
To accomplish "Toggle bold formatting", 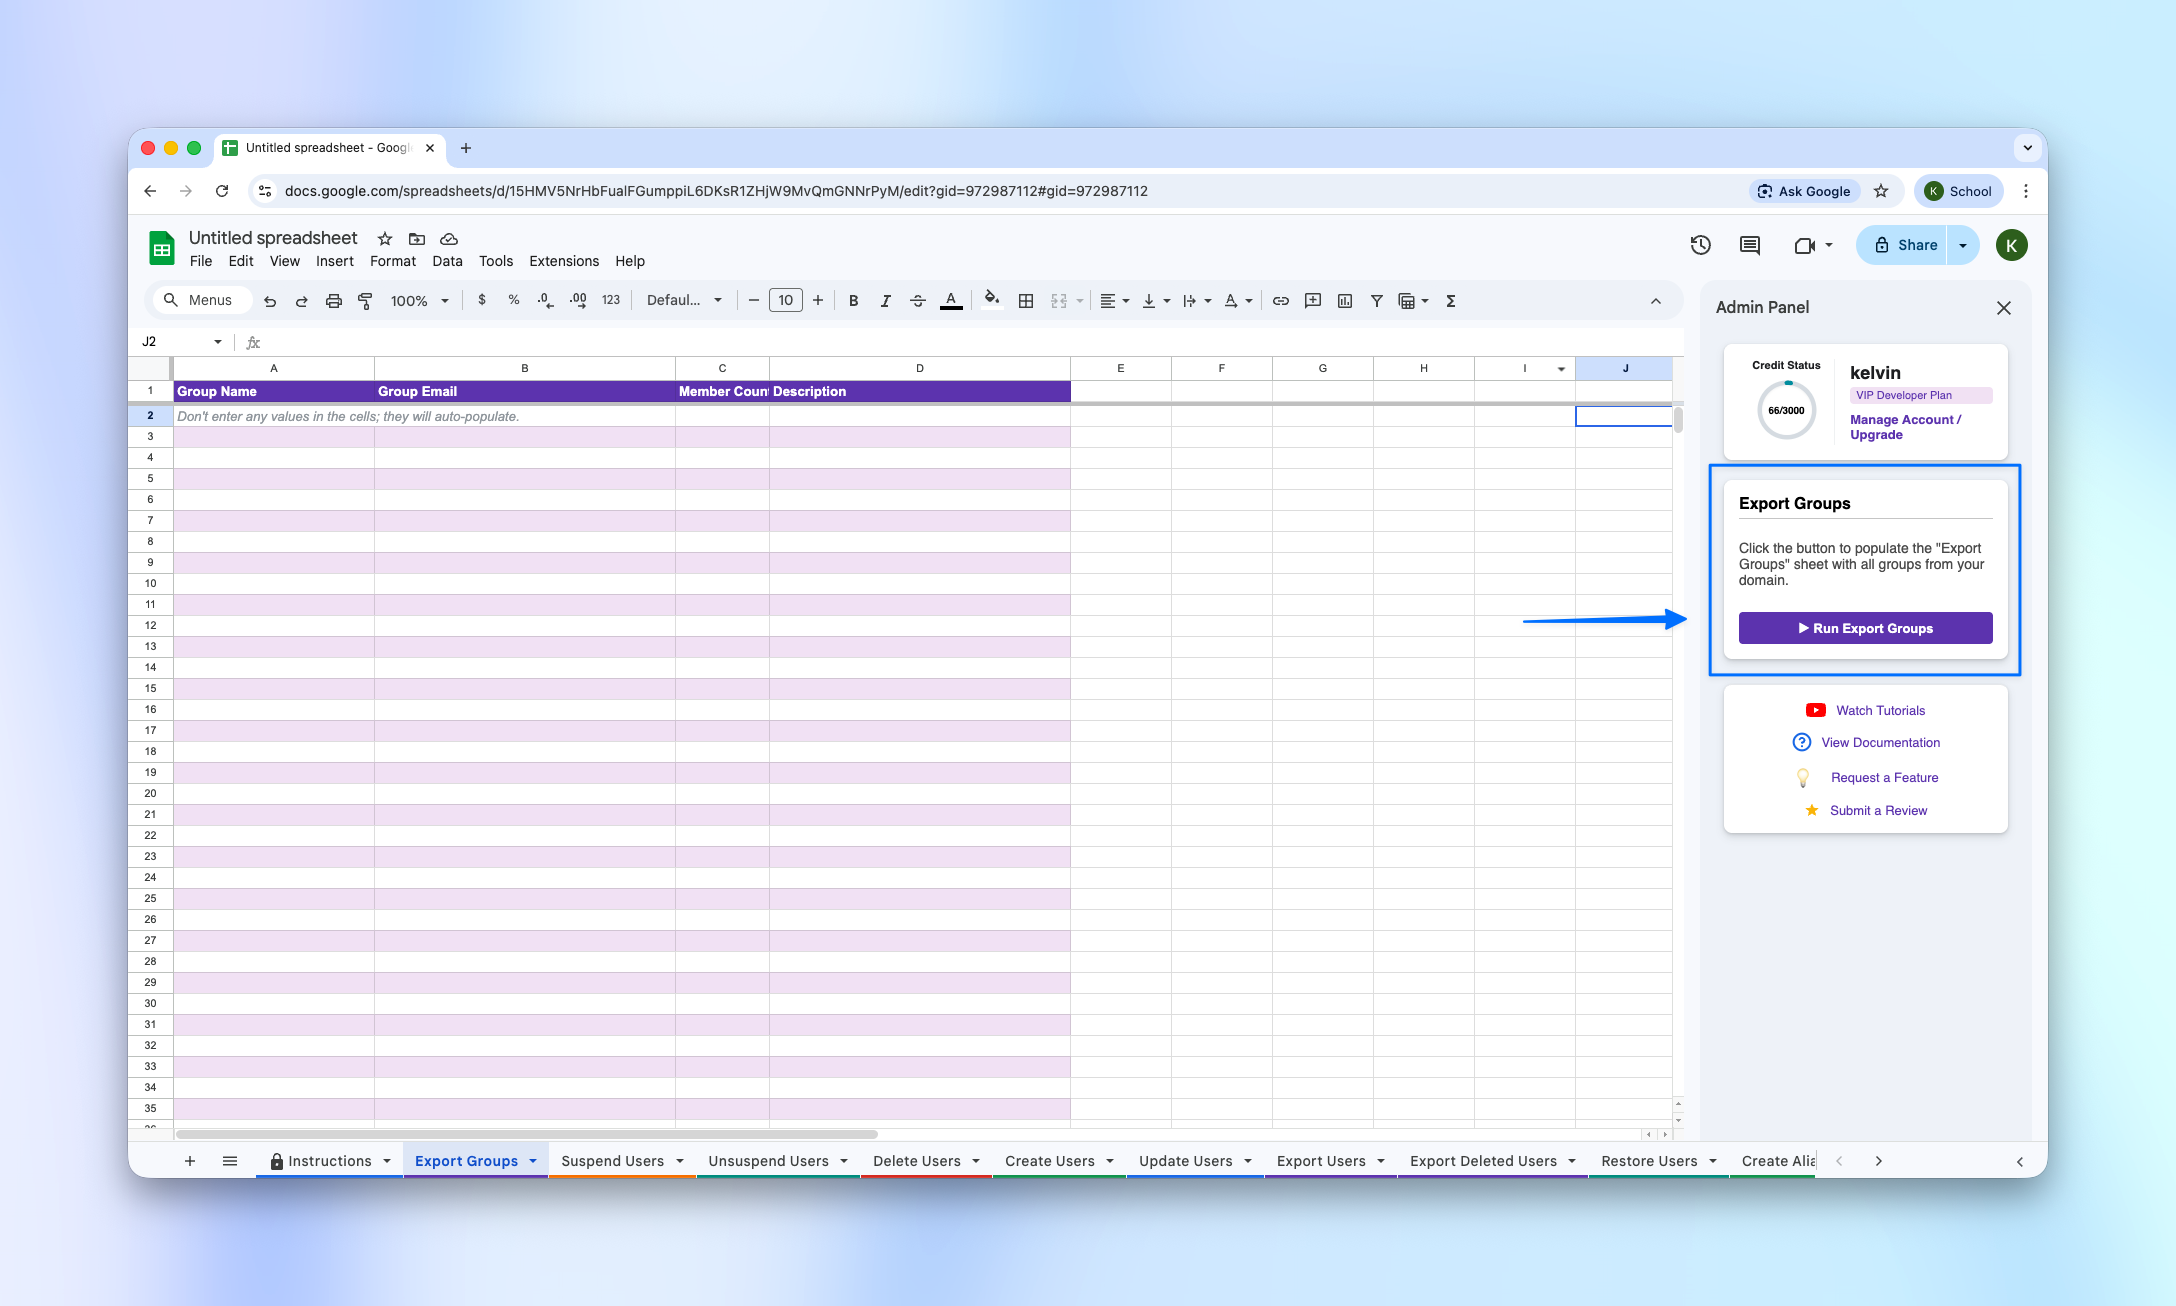I will (853, 300).
